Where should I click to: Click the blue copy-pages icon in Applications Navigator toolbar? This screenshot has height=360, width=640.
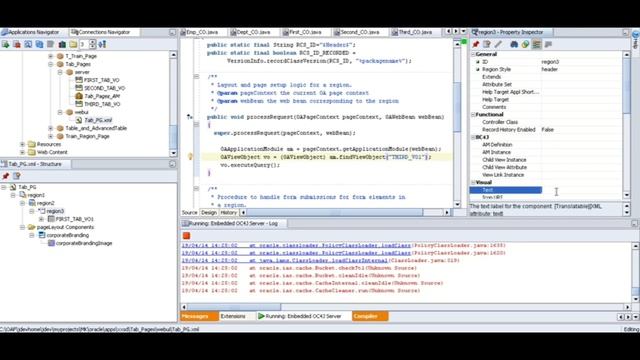tap(39, 44)
